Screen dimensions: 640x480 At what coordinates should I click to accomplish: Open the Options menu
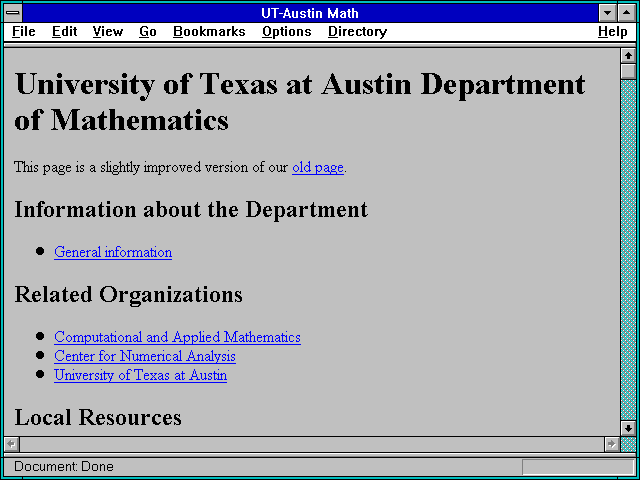[x=287, y=32]
